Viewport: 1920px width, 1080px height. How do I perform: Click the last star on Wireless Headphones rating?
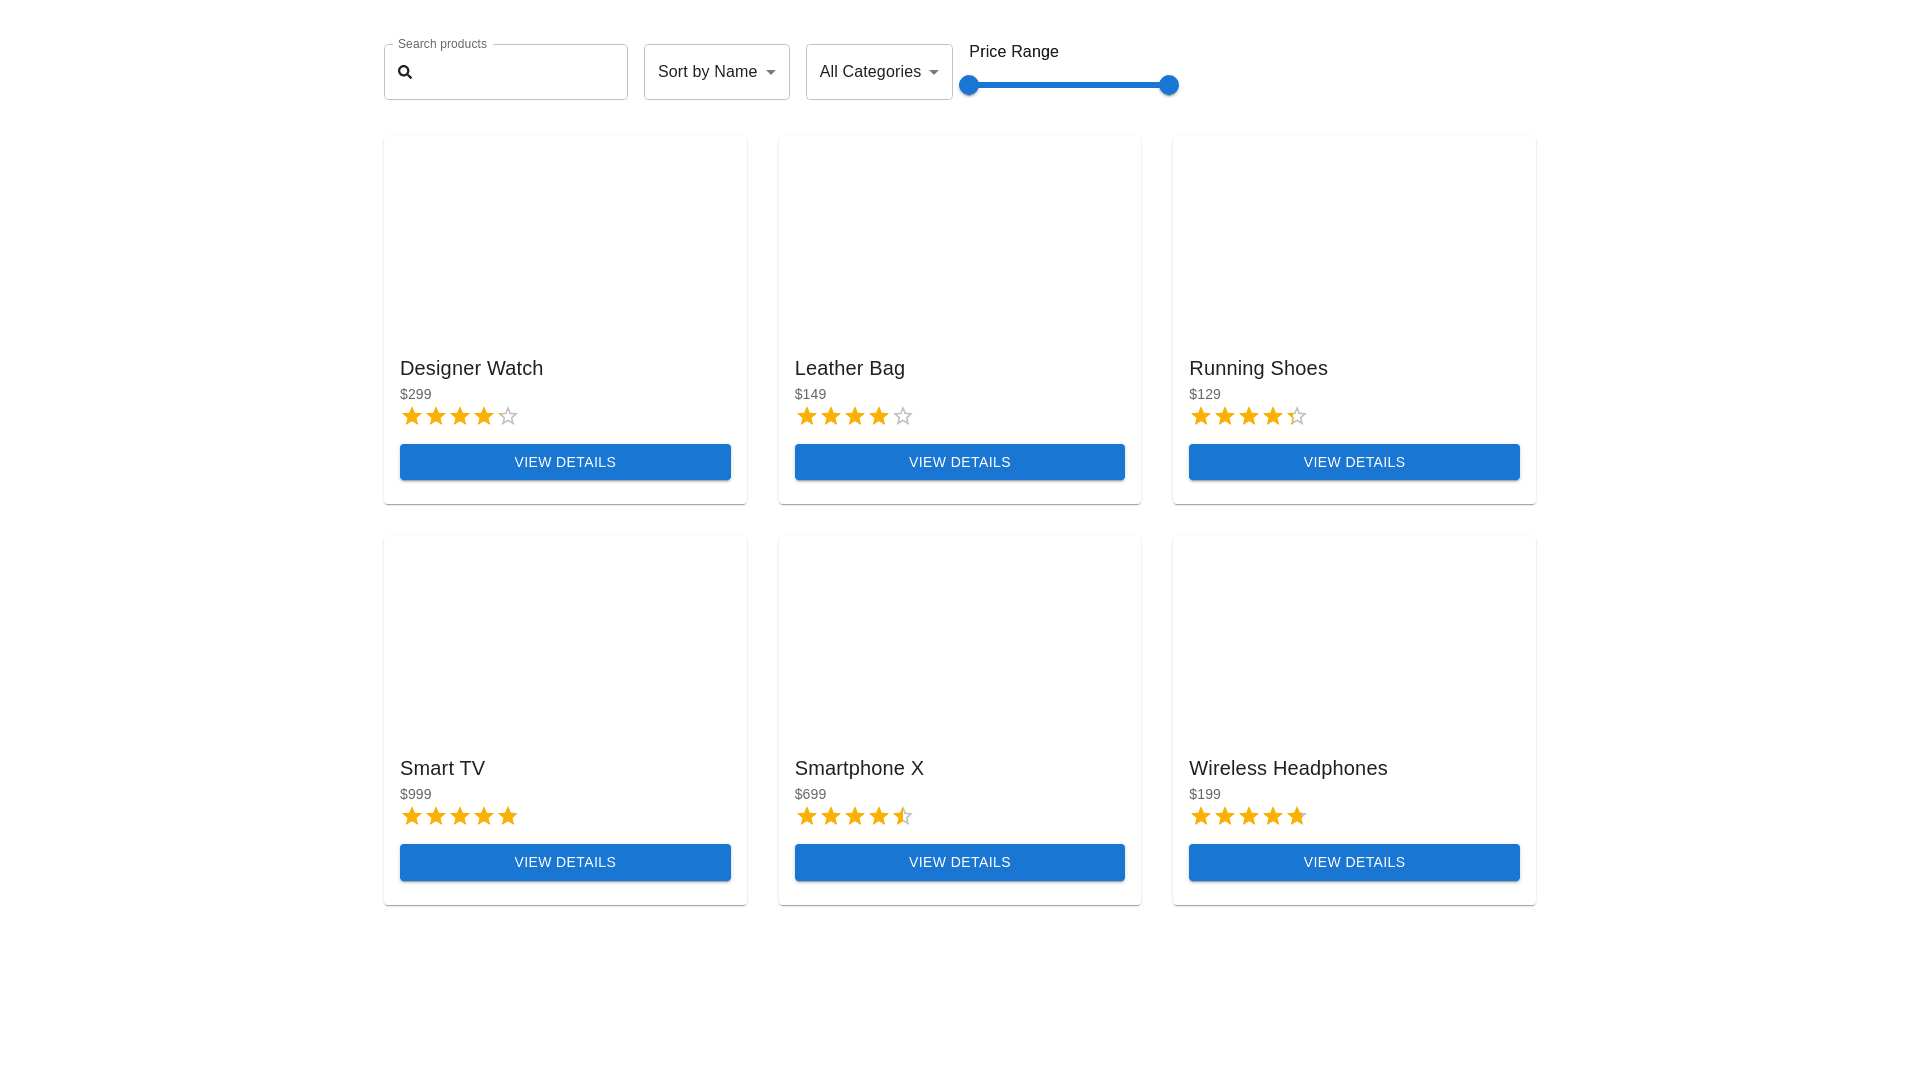pos(1296,816)
